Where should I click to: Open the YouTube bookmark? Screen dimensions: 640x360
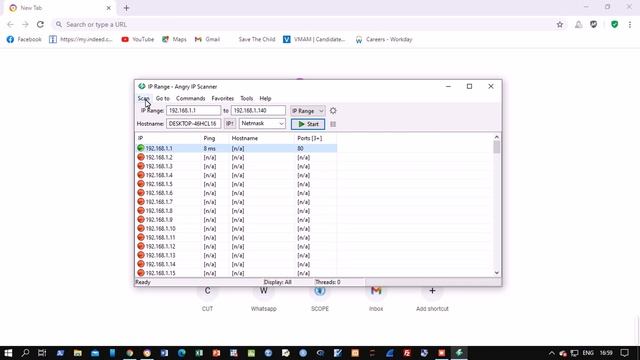pyautogui.click(x=138, y=39)
